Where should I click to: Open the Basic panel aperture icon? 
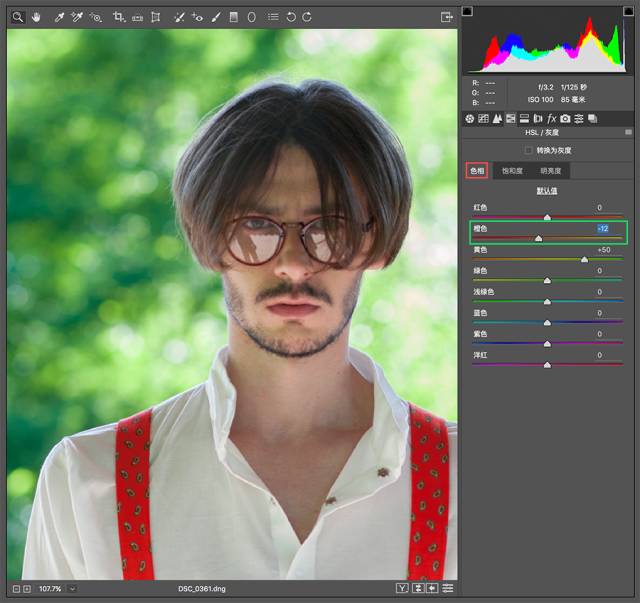coord(470,119)
